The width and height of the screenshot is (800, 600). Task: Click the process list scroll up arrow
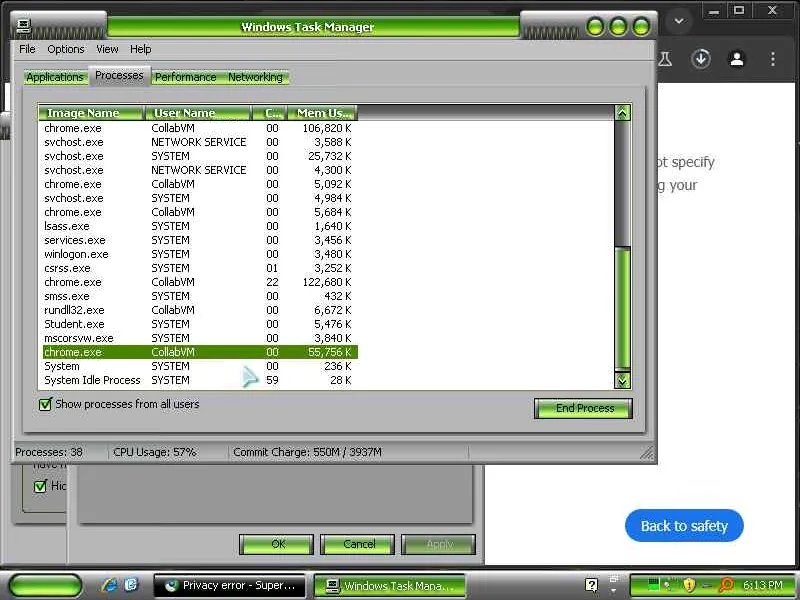(622, 113)
